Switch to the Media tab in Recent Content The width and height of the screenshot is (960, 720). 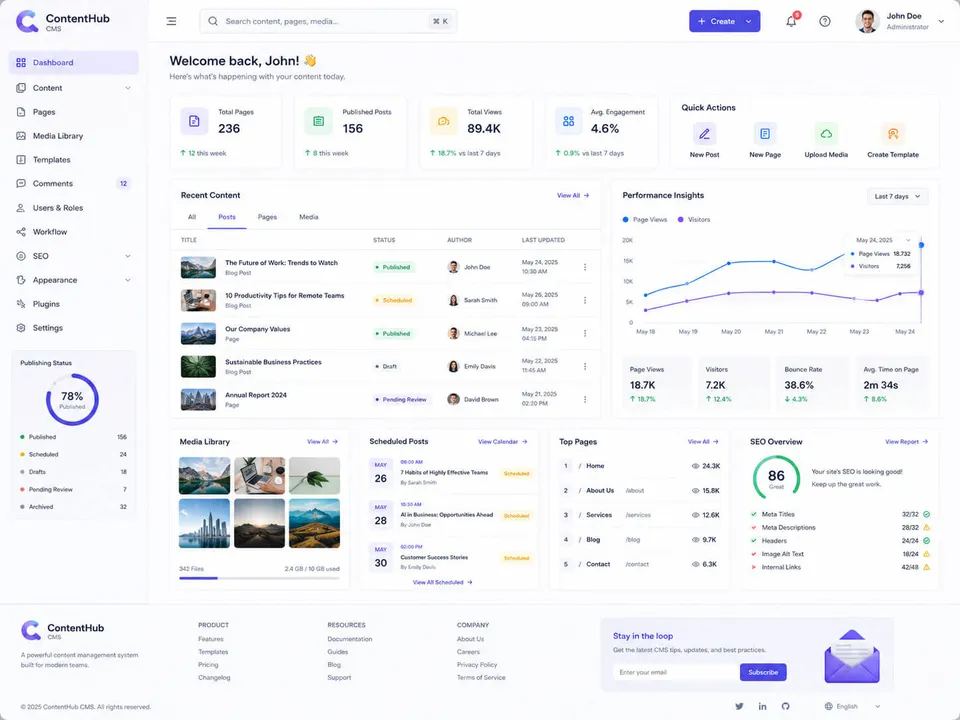tap(309, 217)
